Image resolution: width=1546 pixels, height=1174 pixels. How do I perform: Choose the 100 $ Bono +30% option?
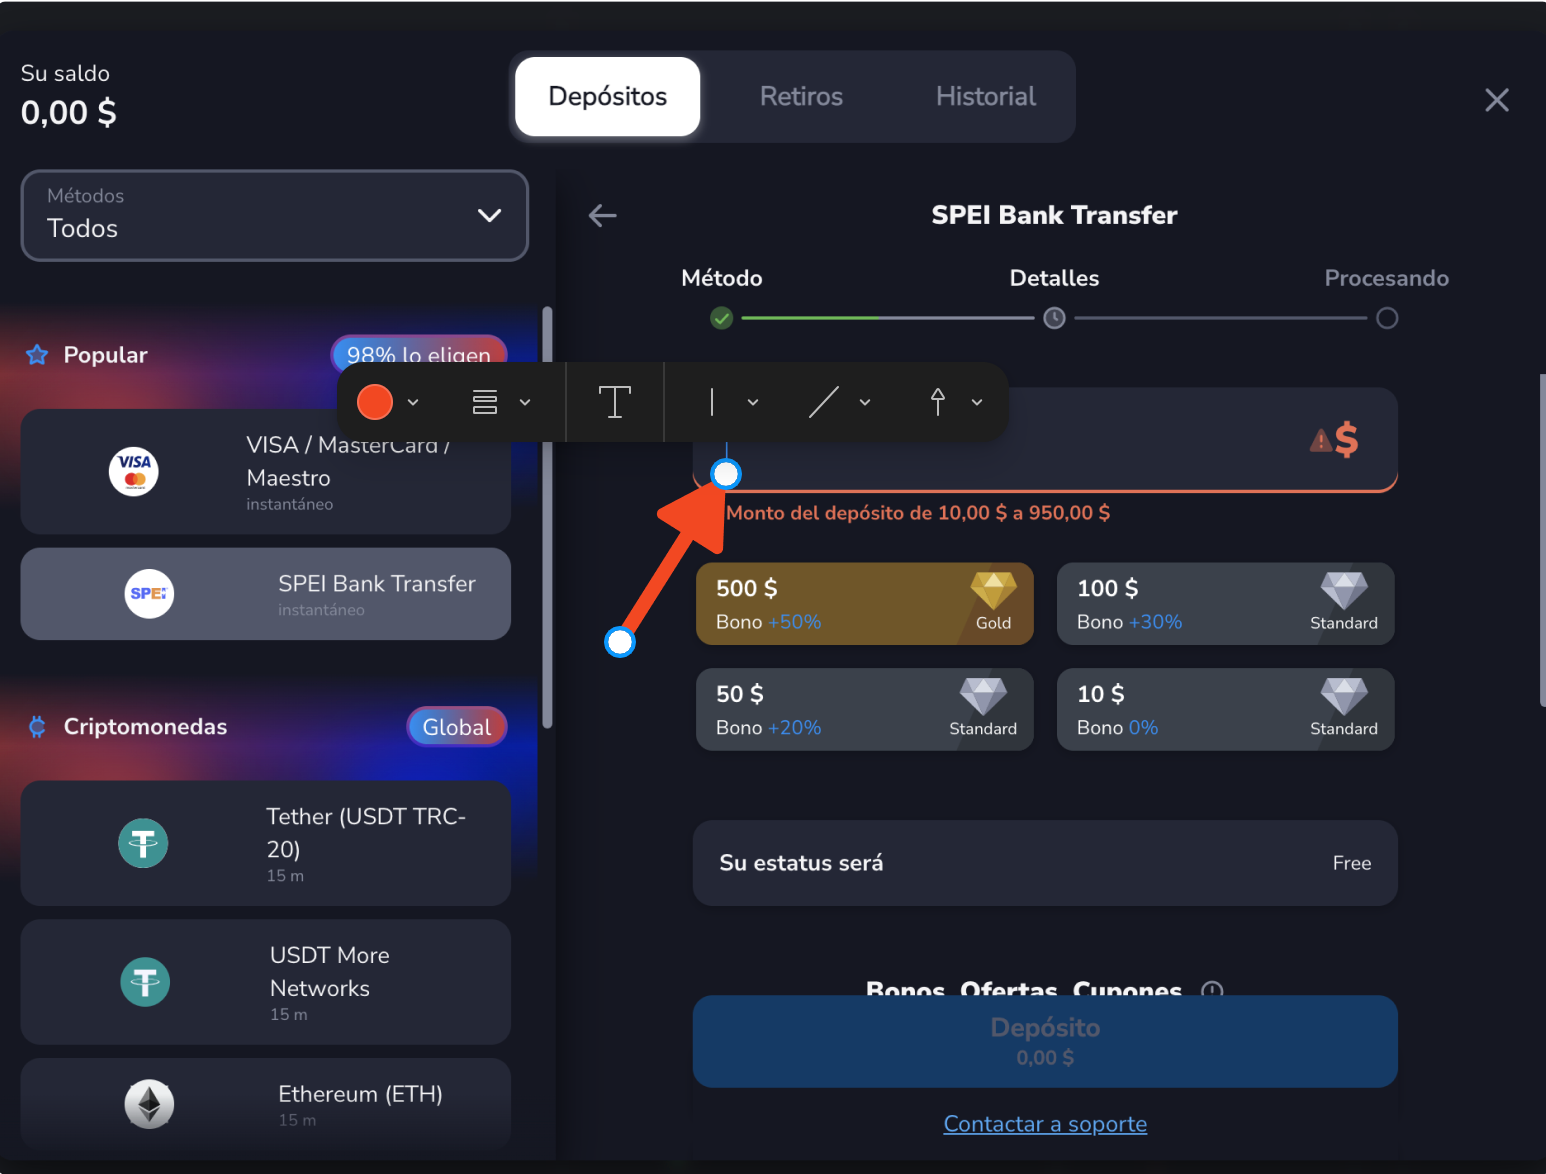tap(1225, 604)
